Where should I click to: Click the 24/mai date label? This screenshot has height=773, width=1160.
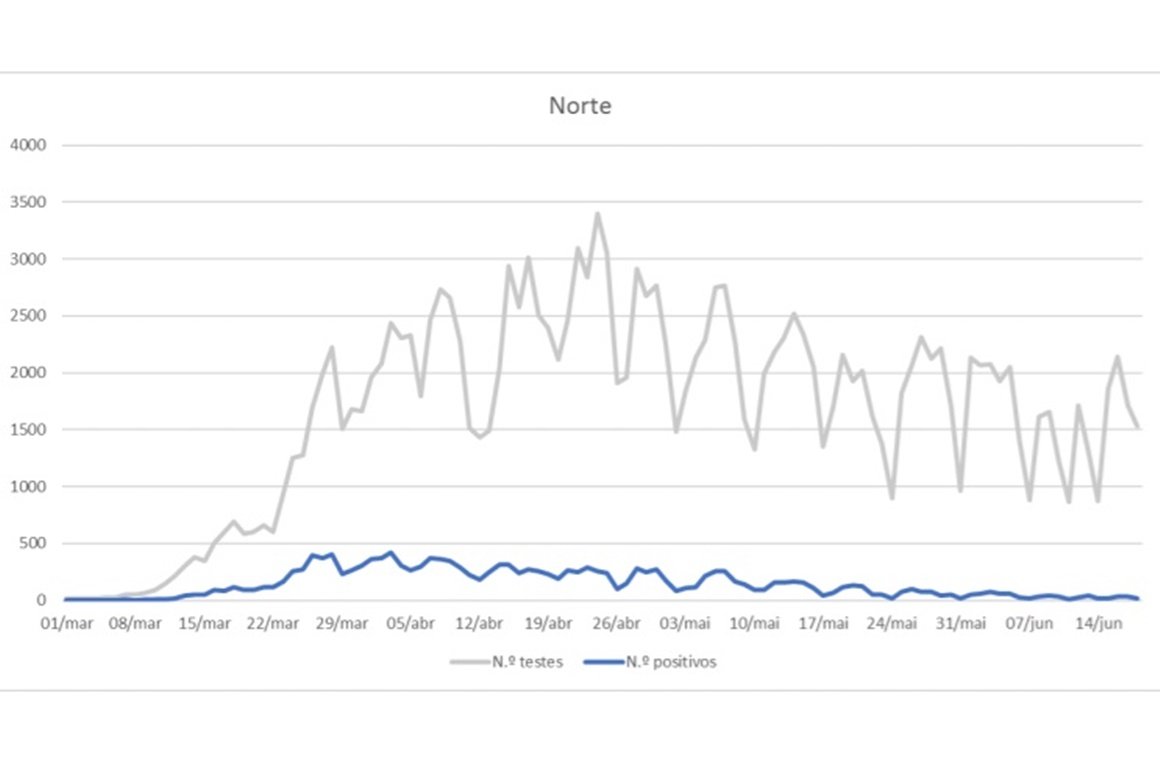[891, 624]
